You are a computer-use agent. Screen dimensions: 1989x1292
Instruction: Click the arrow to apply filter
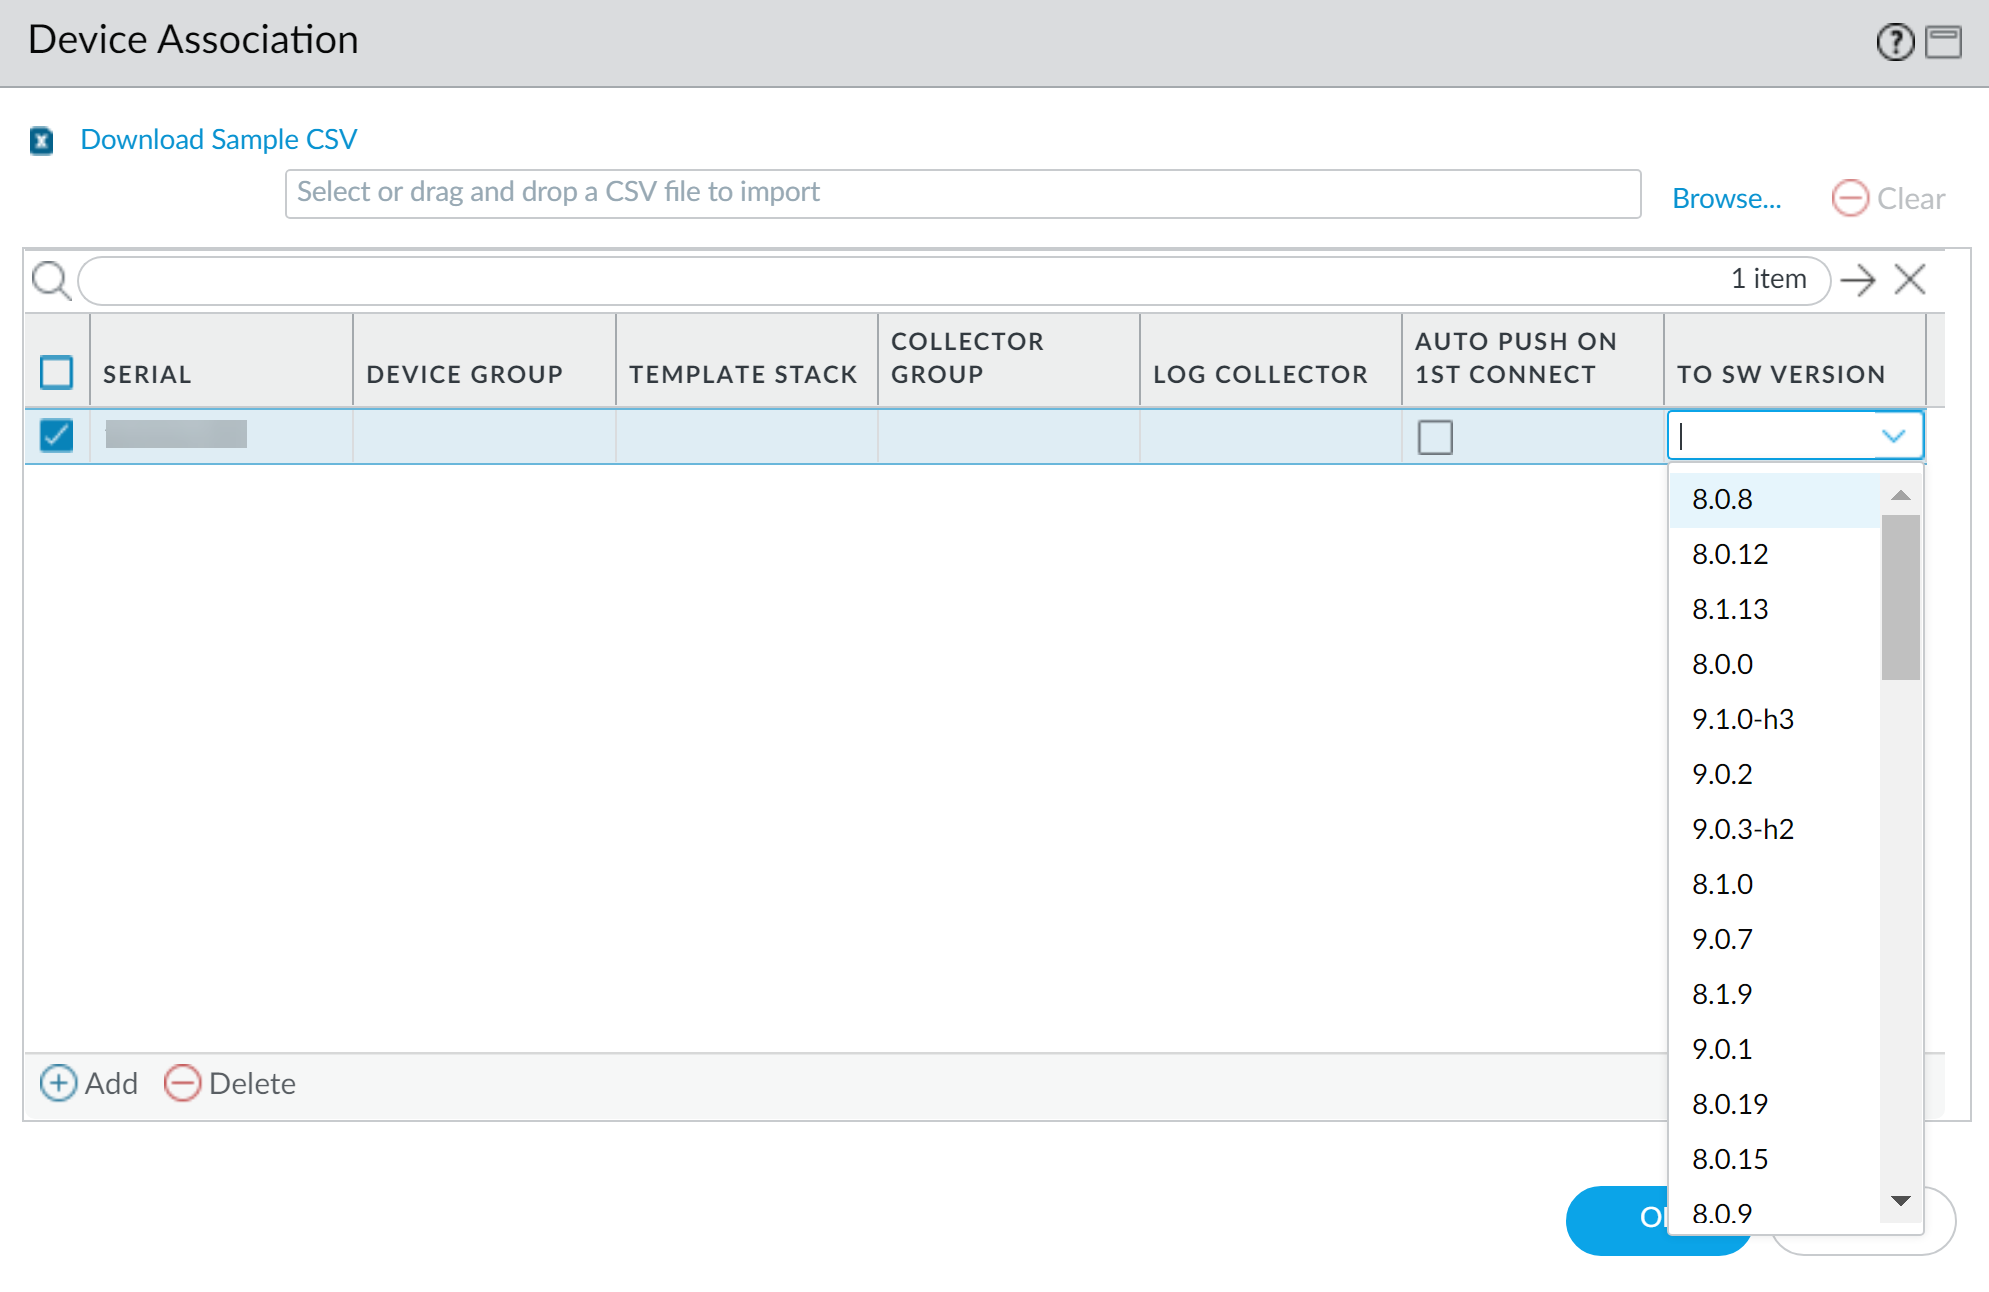click(x=1857, y=280)
